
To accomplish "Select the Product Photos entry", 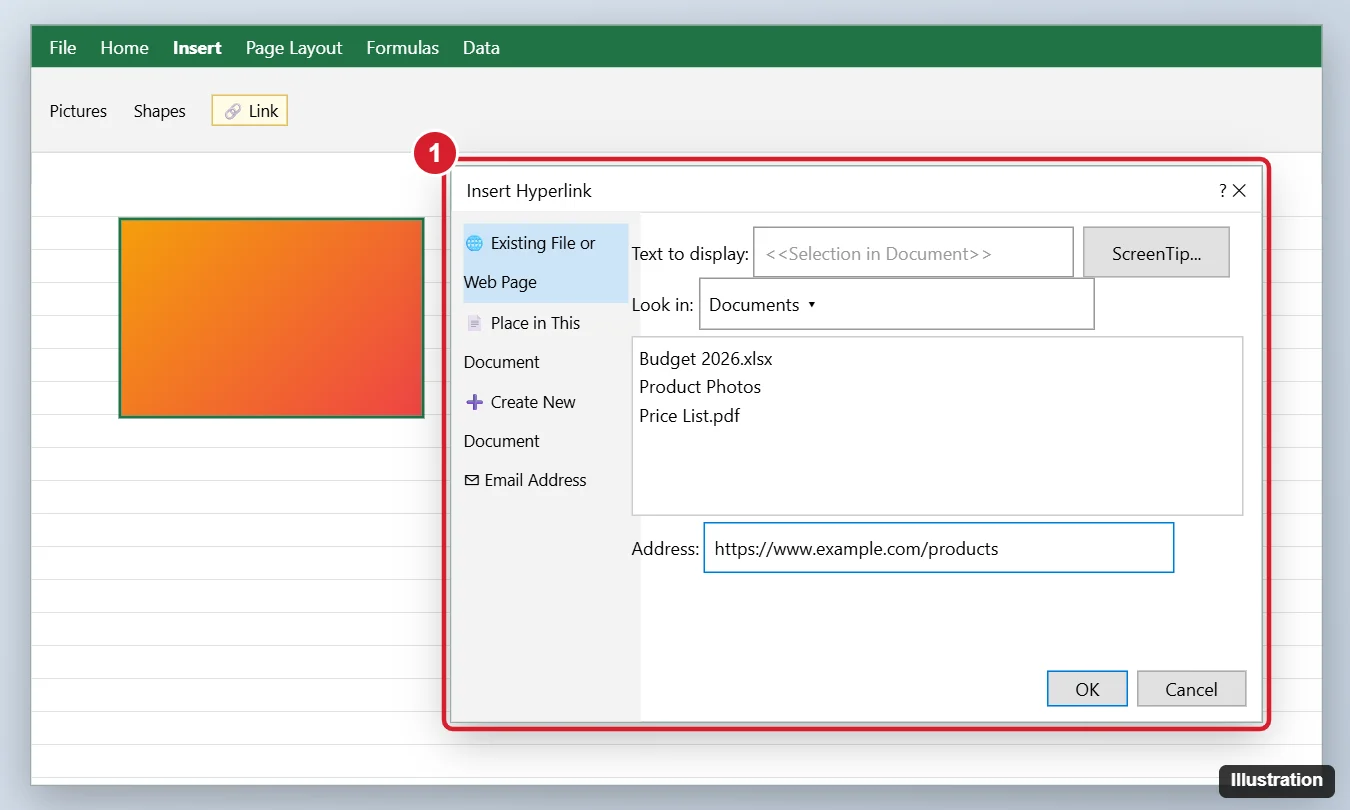I will pyautogui.click(x=700, y=387).
